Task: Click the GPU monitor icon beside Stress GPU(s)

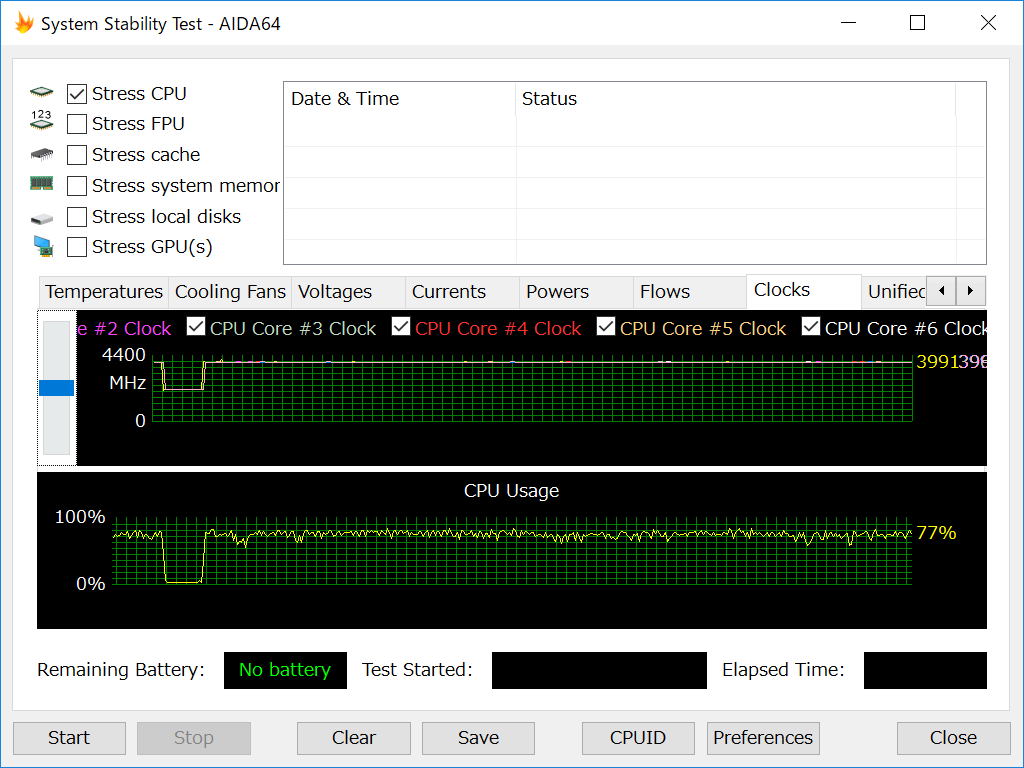Action: click(43, 246)
